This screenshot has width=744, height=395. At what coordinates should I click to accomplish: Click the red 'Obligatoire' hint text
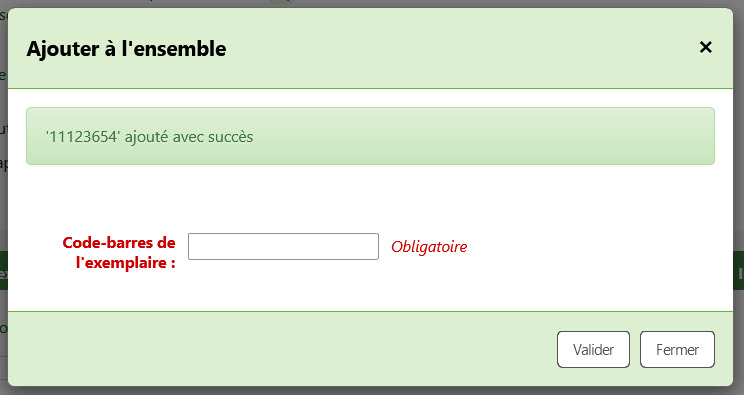(x=429, y=247)
